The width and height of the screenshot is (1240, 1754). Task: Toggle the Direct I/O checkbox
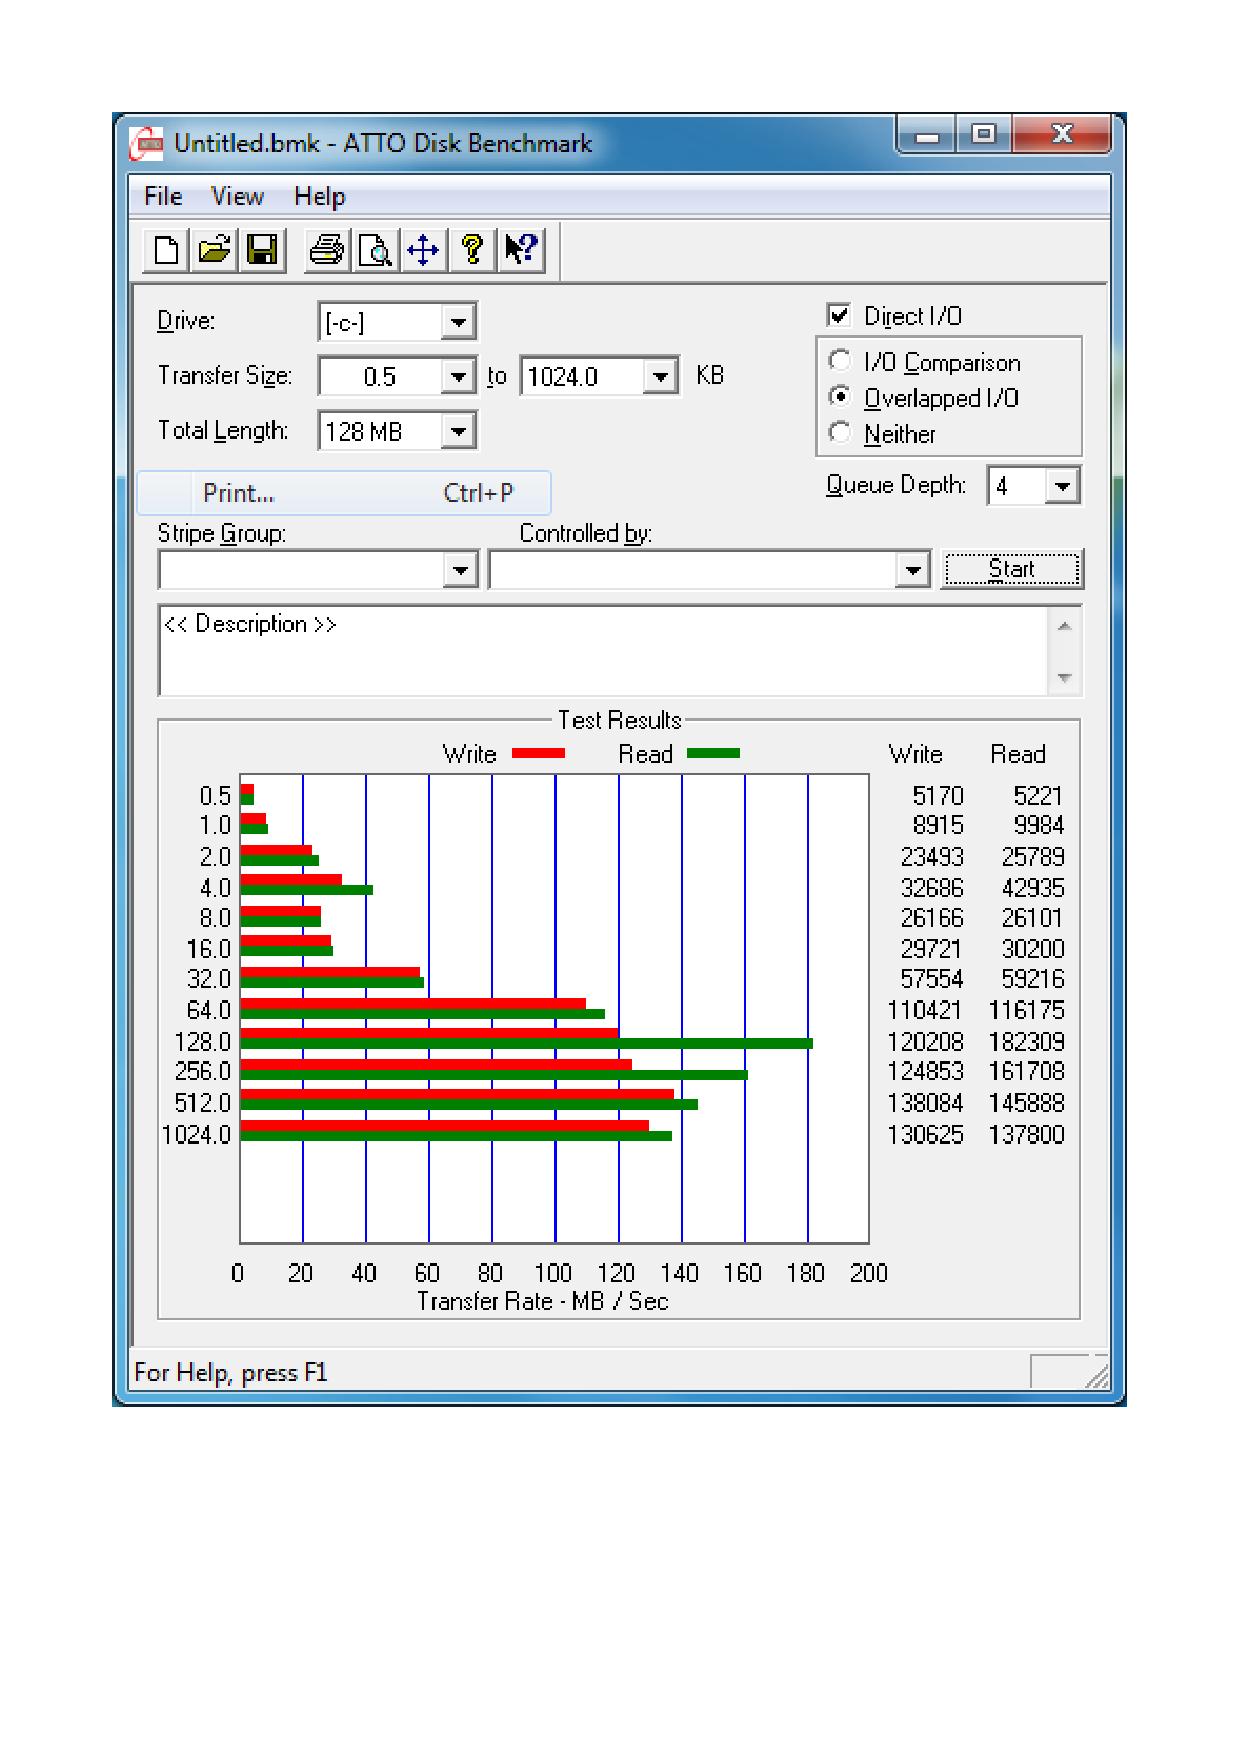839,315
